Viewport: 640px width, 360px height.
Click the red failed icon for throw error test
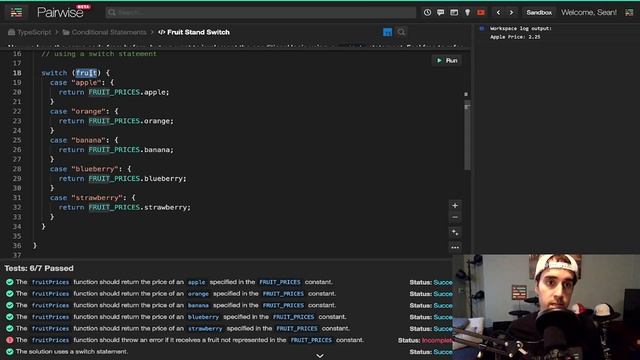pos(9,340)
